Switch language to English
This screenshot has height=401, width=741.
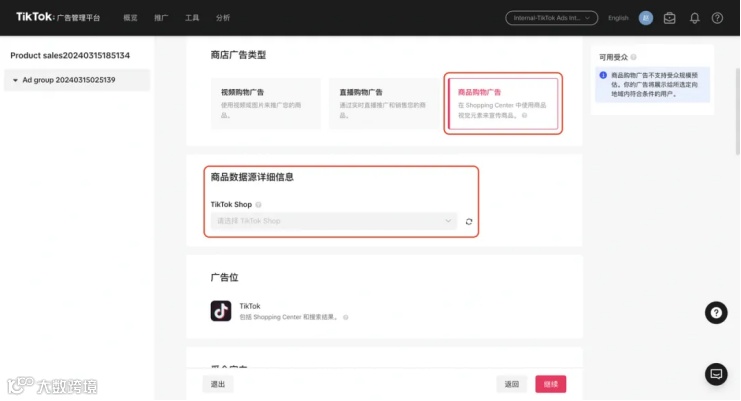click(618, 18)
